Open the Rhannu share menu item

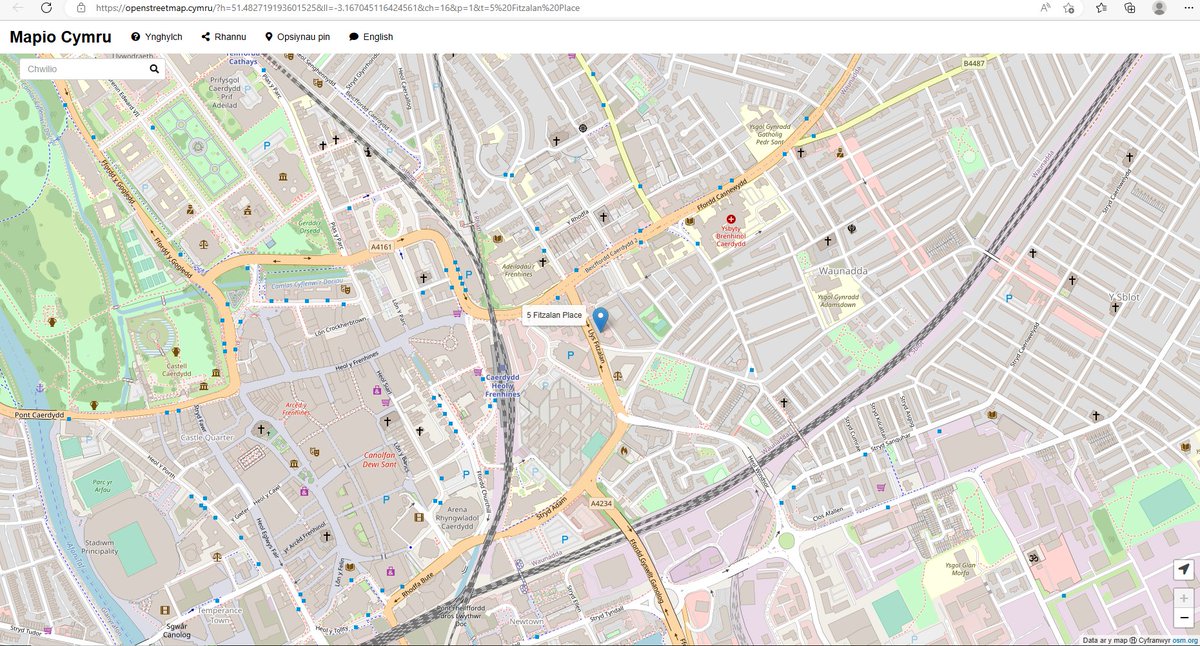223,37
